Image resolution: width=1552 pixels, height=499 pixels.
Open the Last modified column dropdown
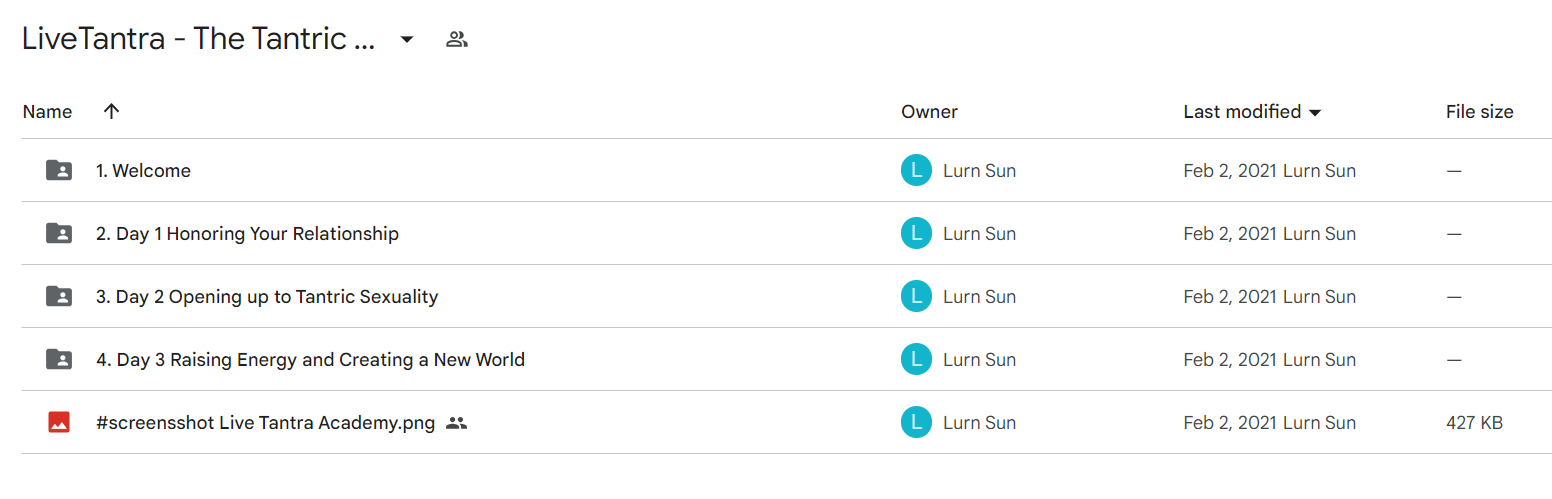pyautogui.click(x=1315, y=113)
